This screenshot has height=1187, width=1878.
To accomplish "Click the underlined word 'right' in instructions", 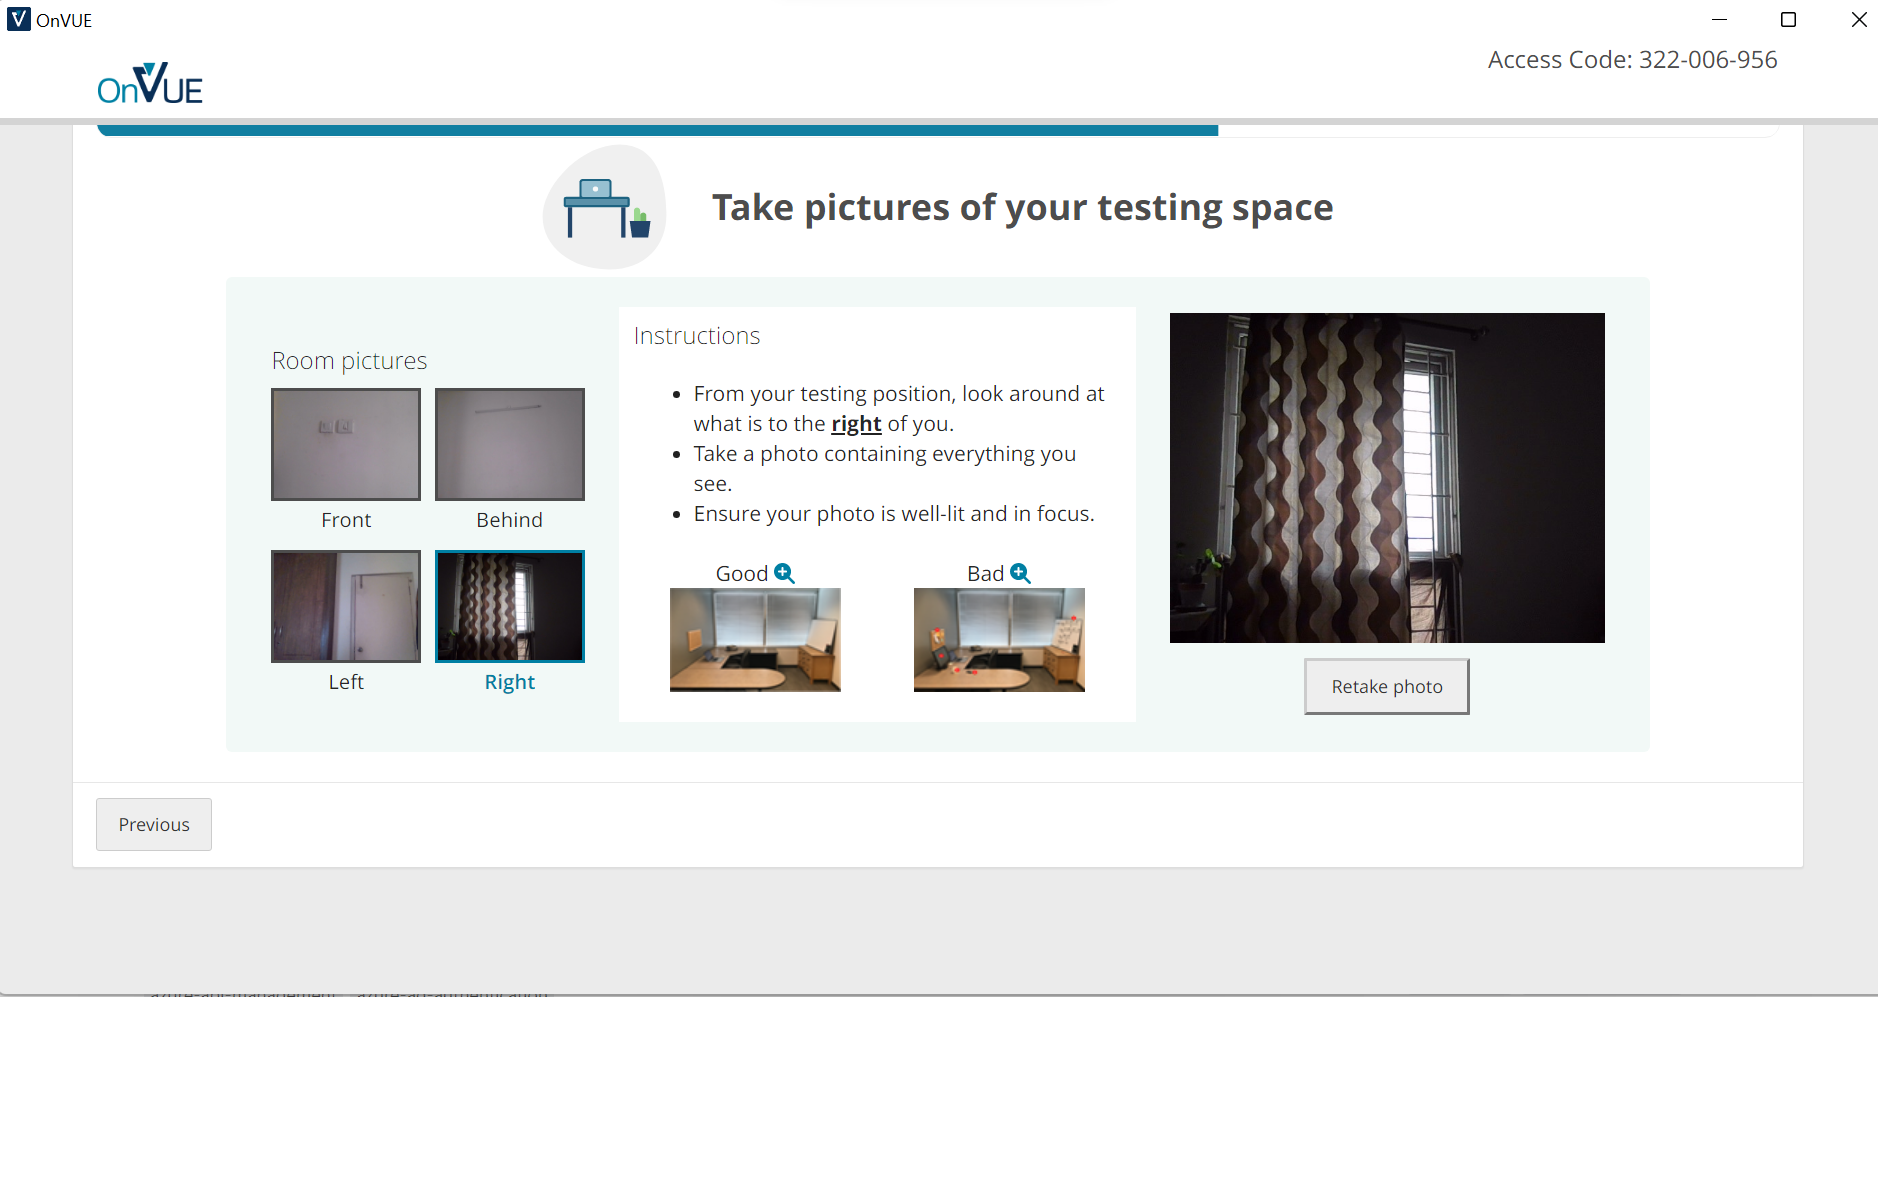I will click(x=856, y=424).
